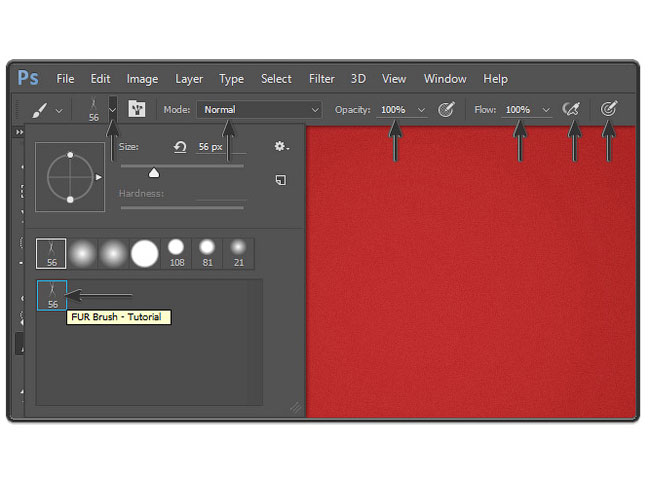
Task: Select the second soft round brush thumbnail
Action: 113,253
